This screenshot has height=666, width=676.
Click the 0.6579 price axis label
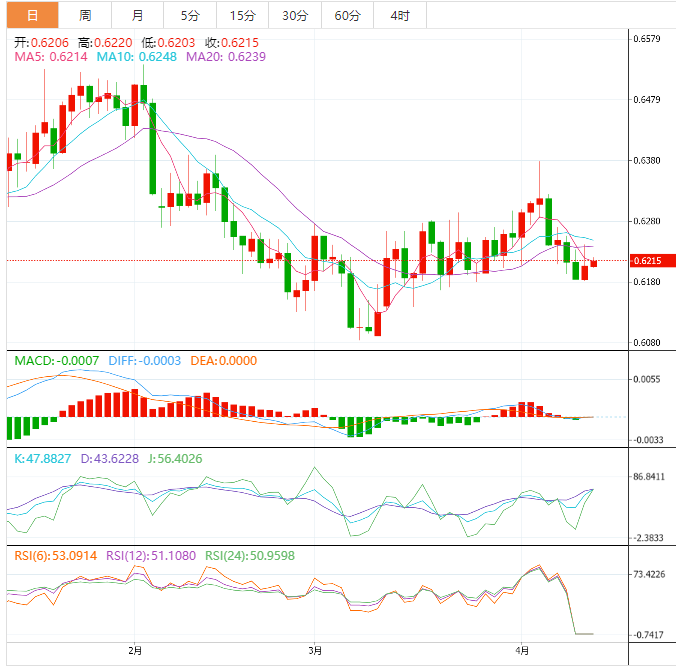coord(647,39)
